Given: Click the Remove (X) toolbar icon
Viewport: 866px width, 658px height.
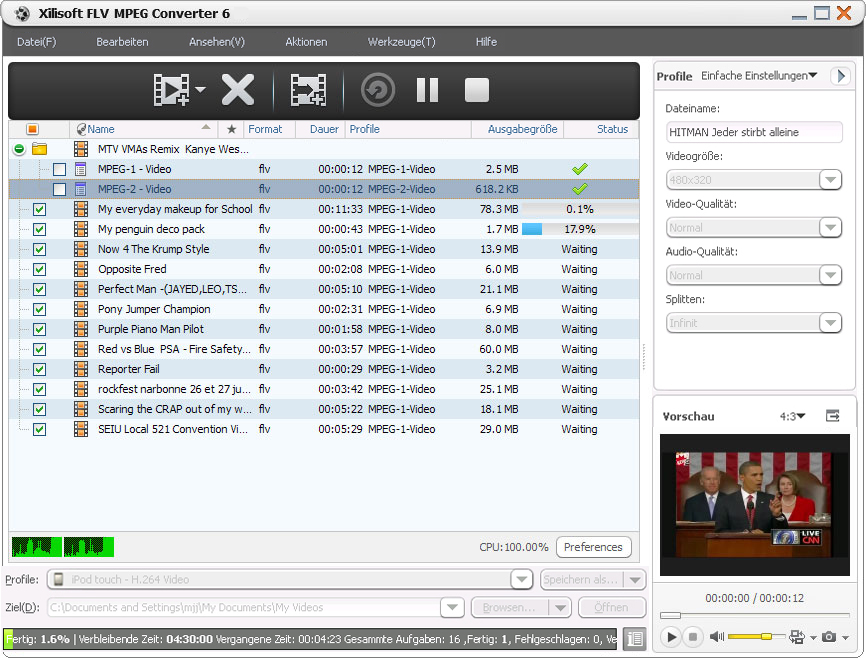Looking at the screenshot, I should pyautogui.click(x=238, y=90).
